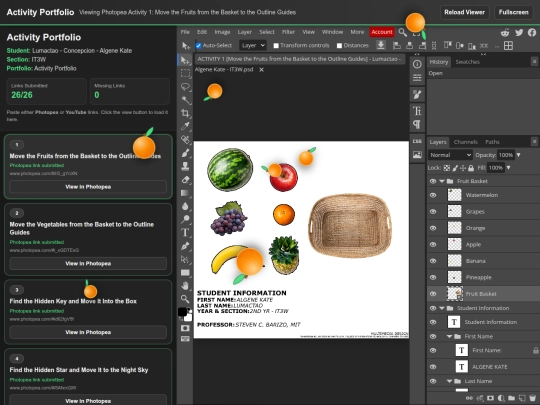Open the CSS panel icon
Screen dimensions: 540x405
(417, 141)
